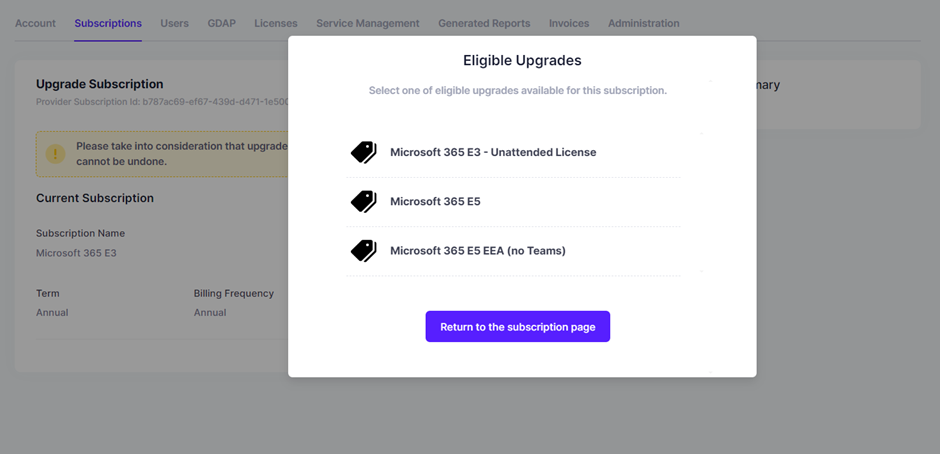Image resolution: width=940 pixels, height=454 pixels.
Task: Open the Service Management tab
Action: pyautogui.click(x=368, y=23)
